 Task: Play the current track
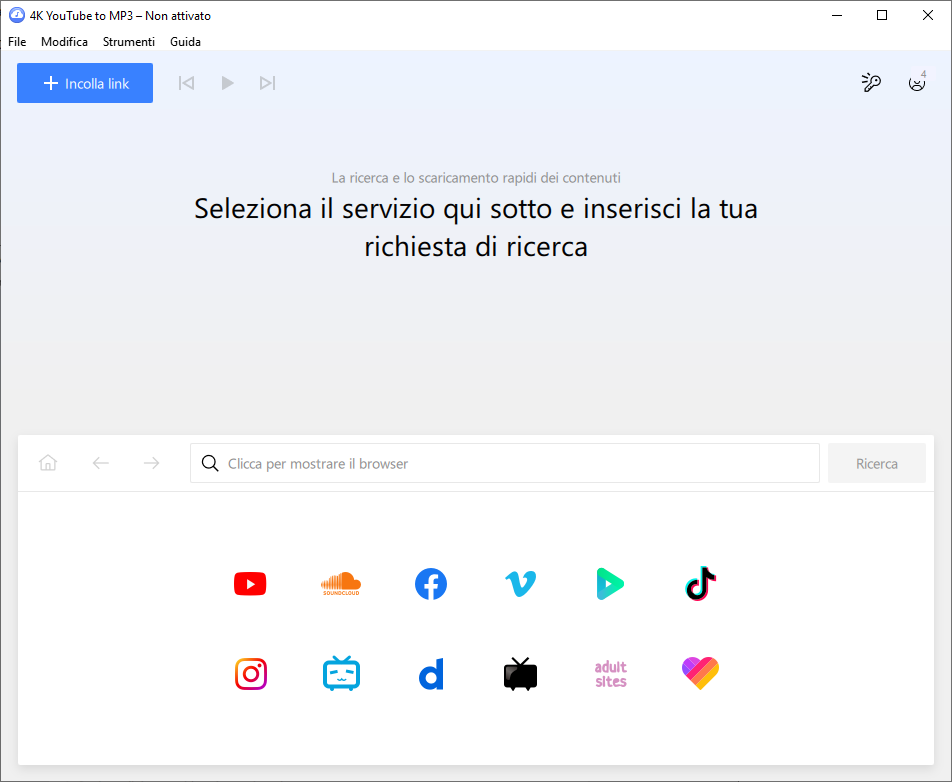click(227, 83)
